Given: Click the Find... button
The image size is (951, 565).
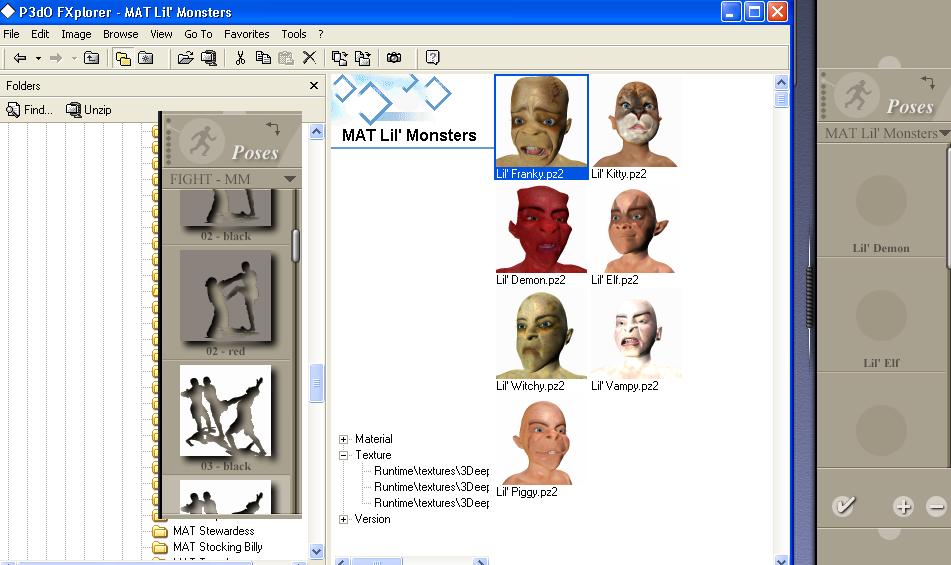Looking at the screenshot, I should (30, 110).
